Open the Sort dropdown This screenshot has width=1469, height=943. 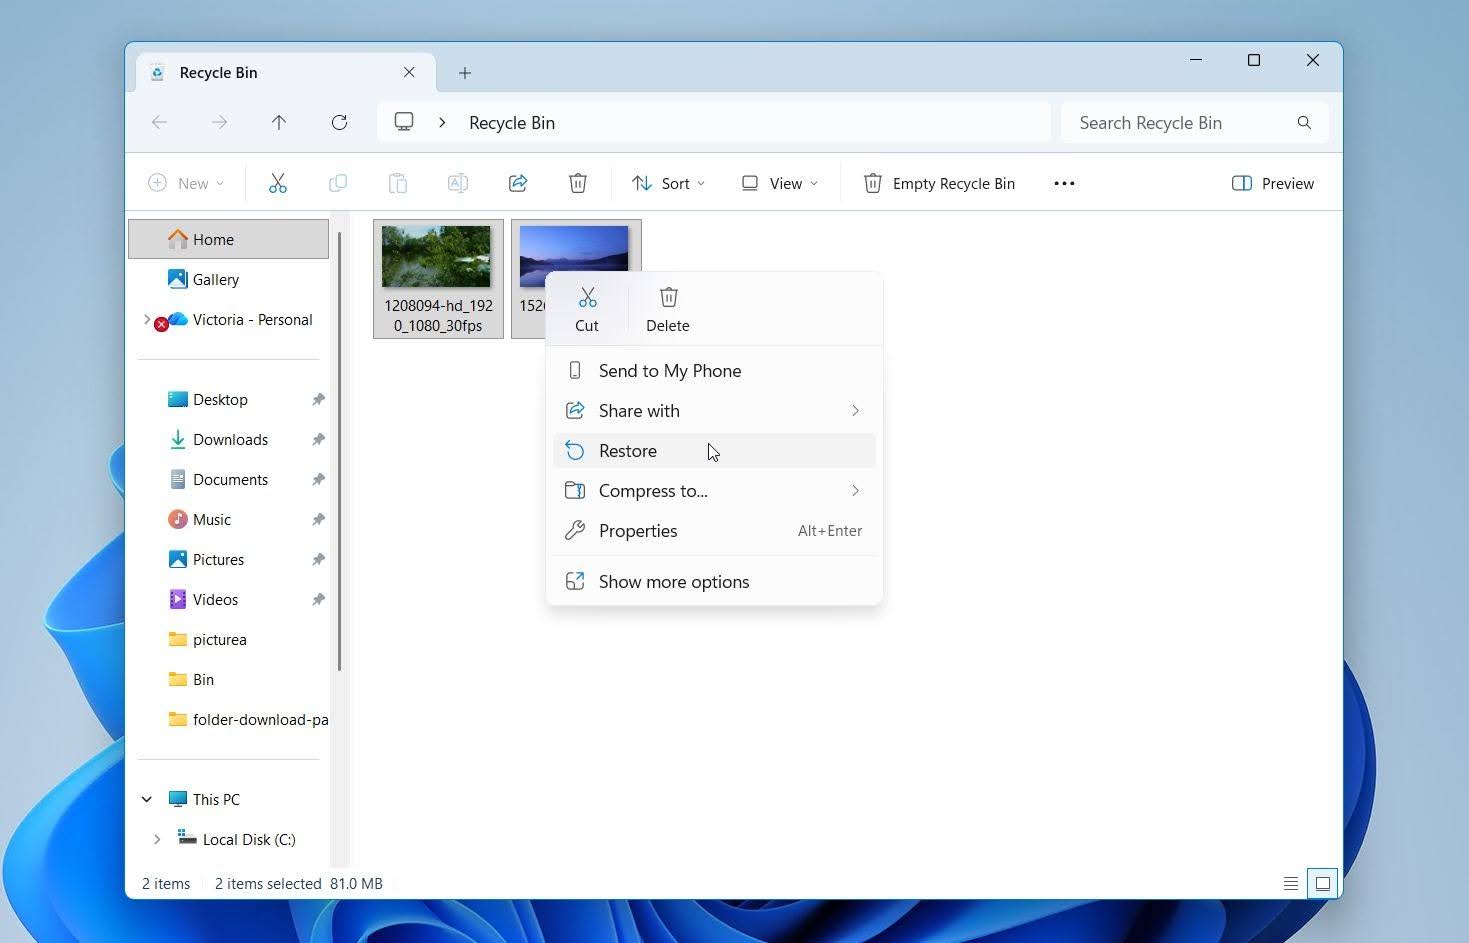668,183
